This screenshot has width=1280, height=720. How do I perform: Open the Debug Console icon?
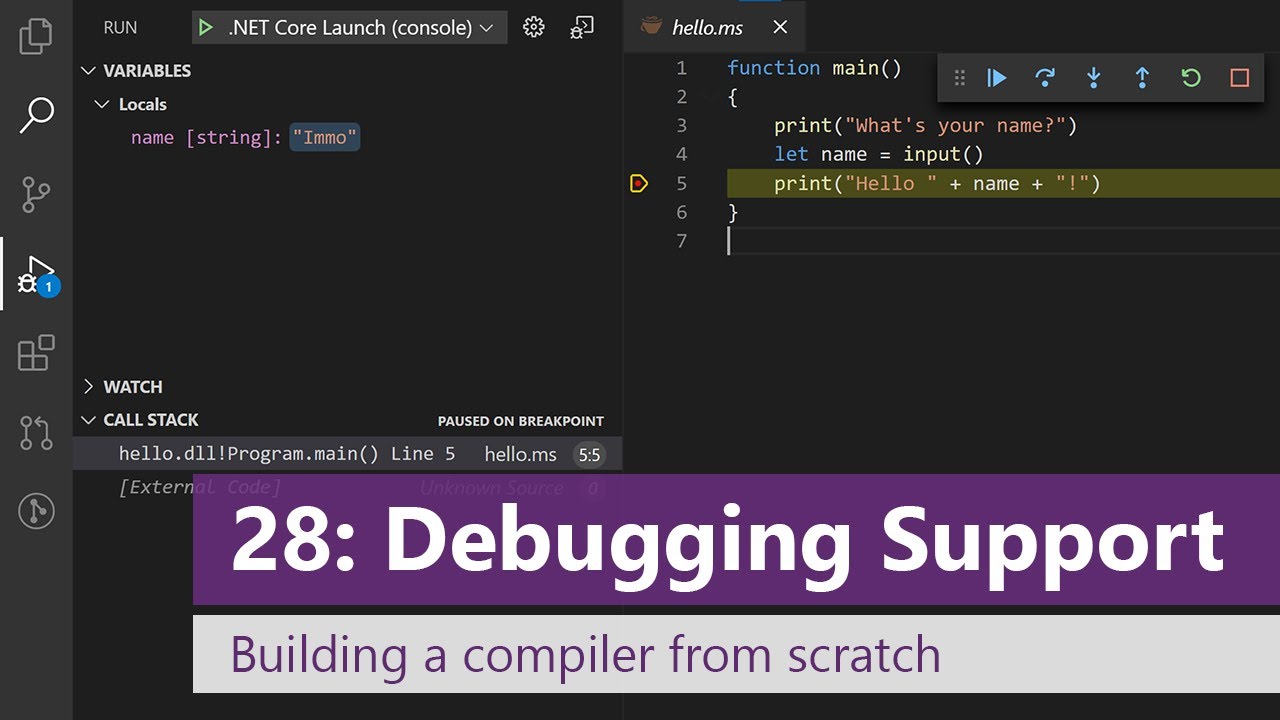point(582,27)
